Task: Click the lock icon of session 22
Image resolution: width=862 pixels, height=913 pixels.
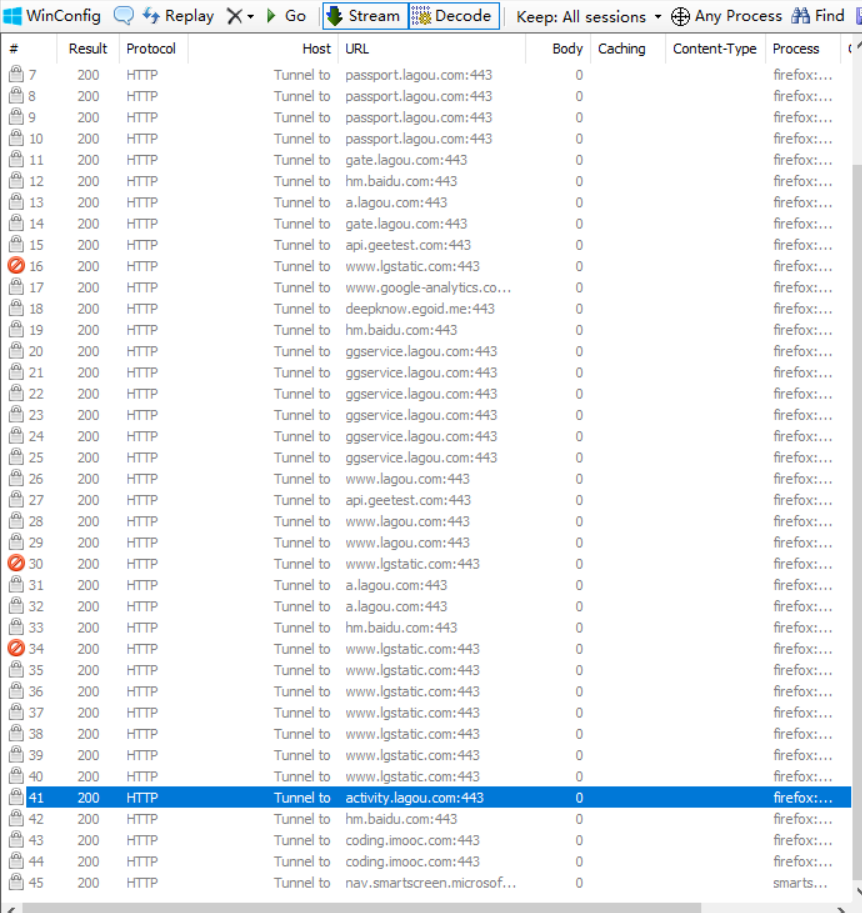Action: 16,393
